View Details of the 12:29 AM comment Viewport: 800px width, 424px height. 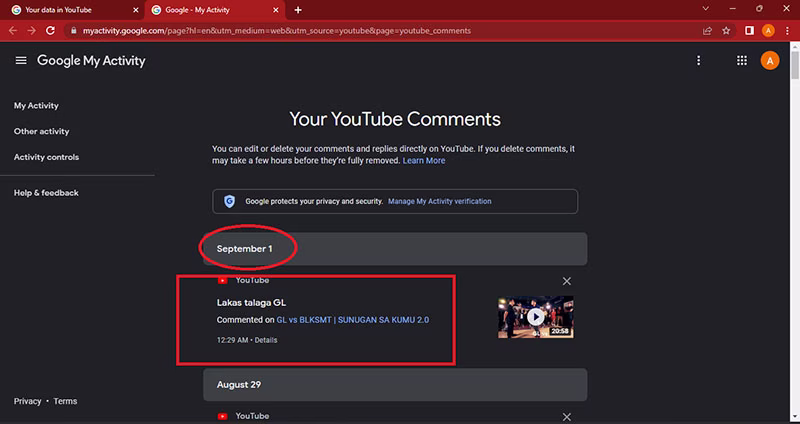pyautogui.click(x=266, y=340)
